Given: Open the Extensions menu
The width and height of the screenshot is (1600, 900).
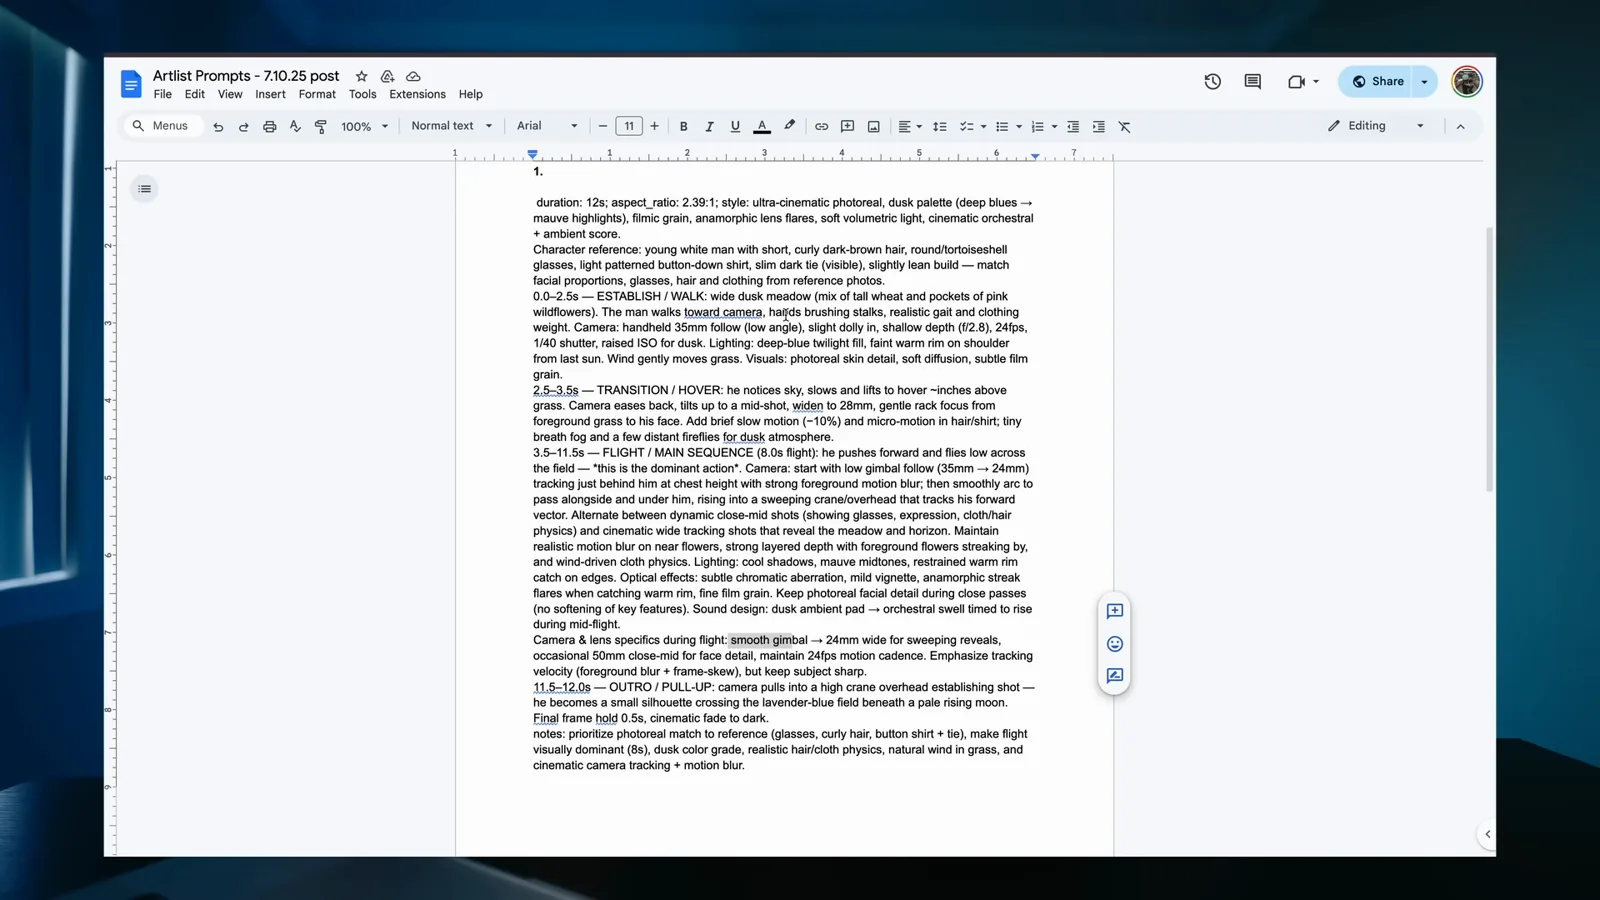Looking at the screenshot, I should tap(417, 95).
